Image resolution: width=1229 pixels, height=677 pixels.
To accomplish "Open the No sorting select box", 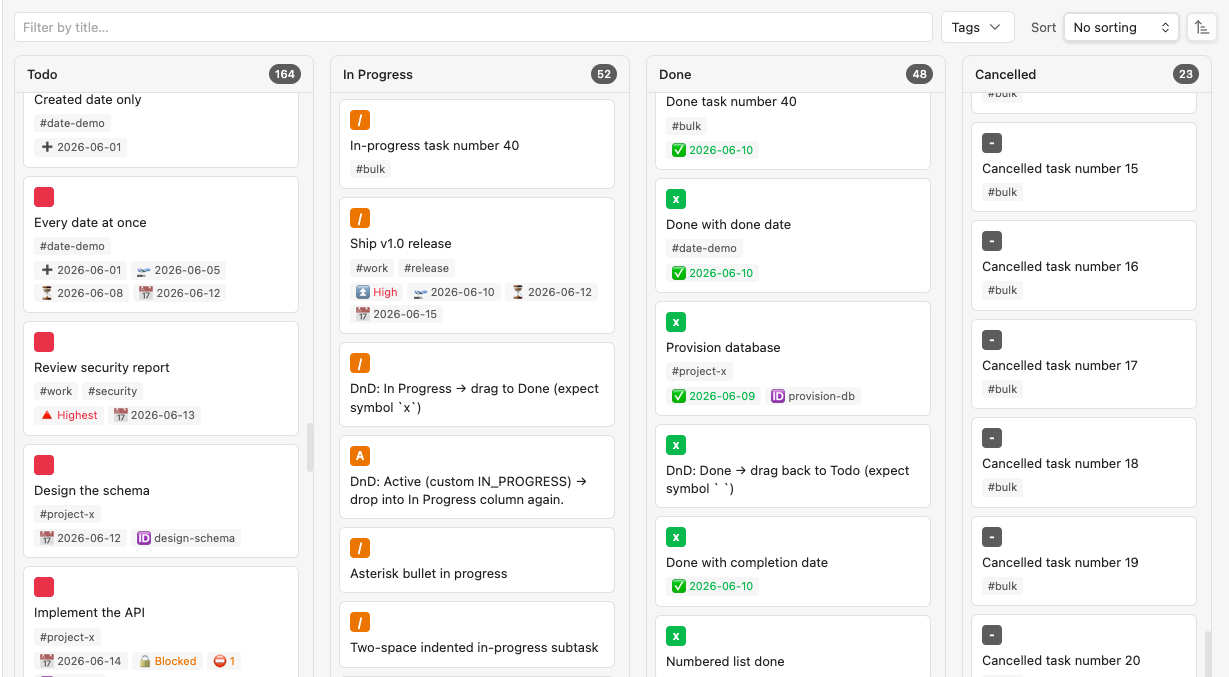I will 1121,28.
